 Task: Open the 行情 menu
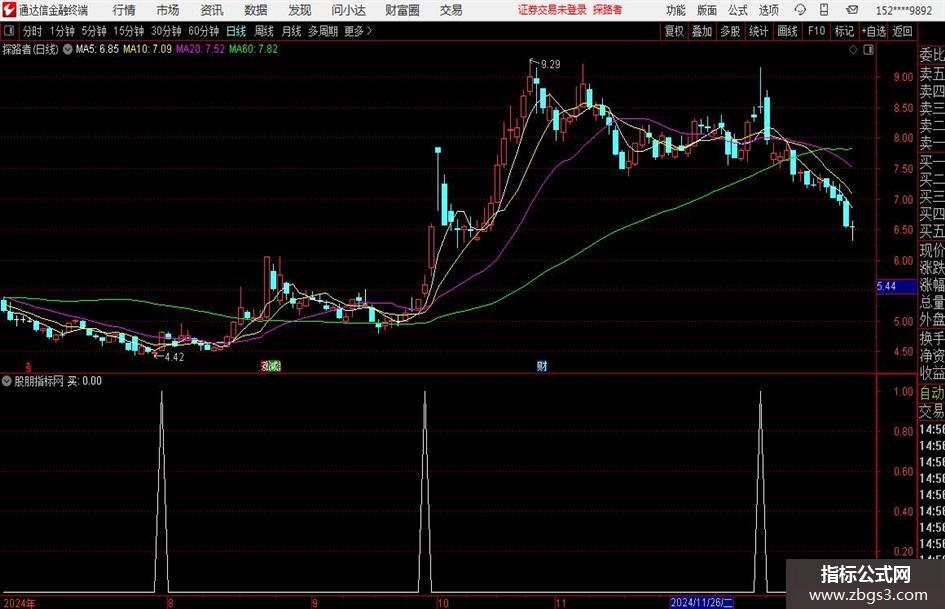124,10
